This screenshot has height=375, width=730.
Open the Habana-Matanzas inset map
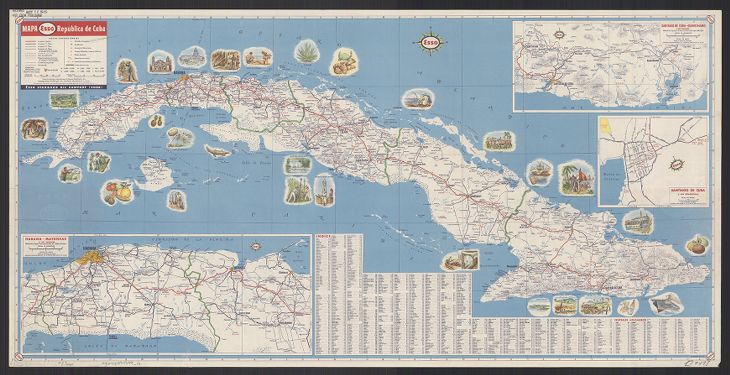[166, 294]
